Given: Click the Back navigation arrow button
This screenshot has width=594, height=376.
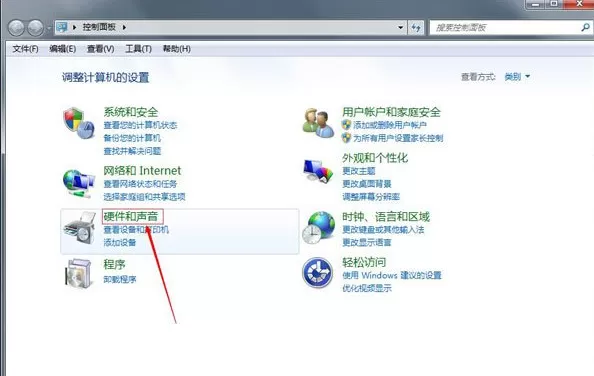Looking at the screenshot, I should [16, 28].
